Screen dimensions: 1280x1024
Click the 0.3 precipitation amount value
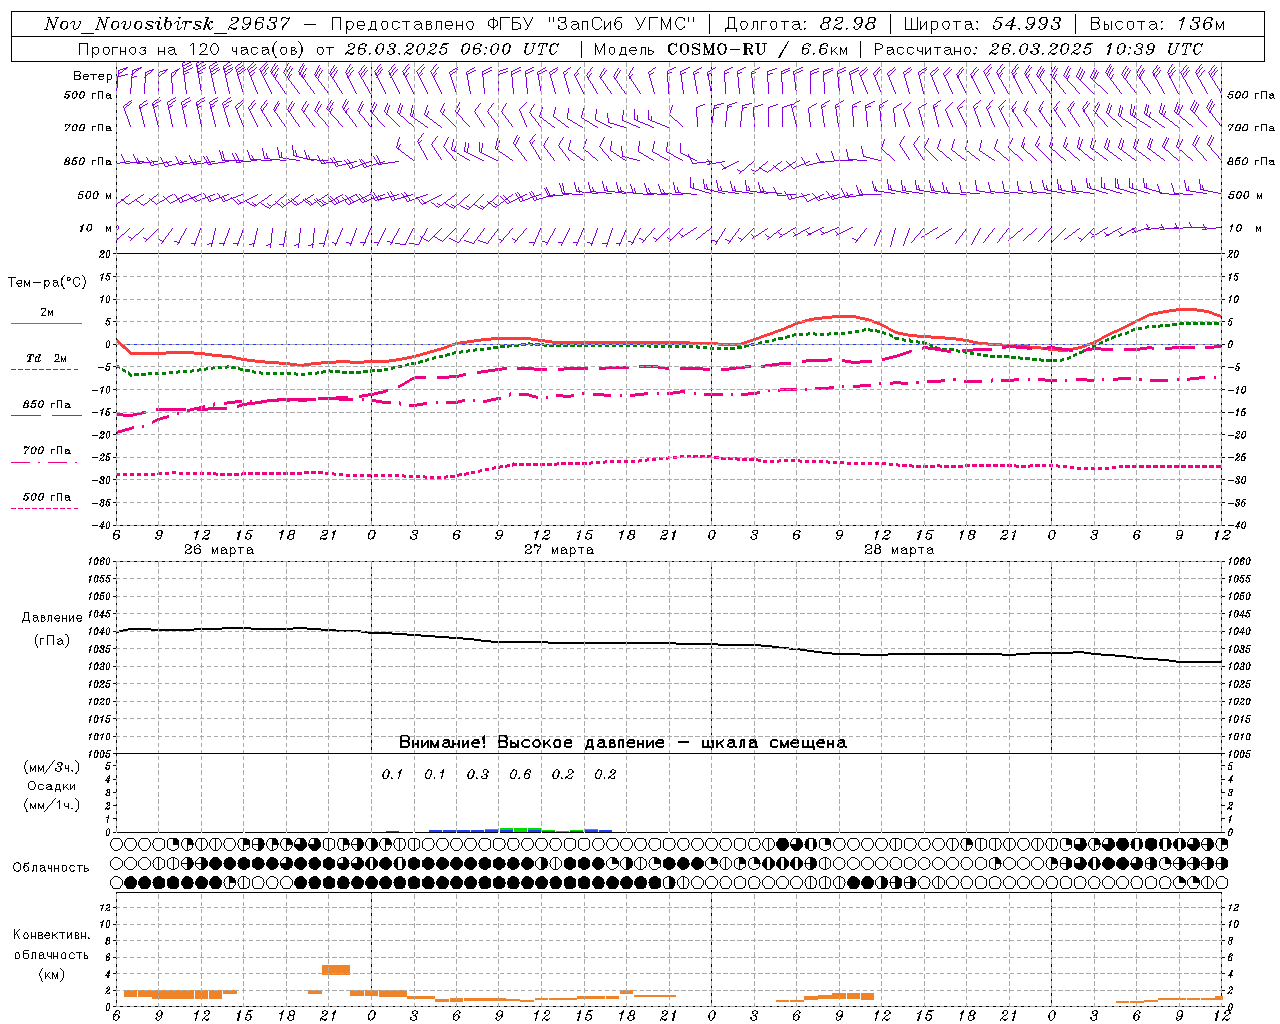point(478,774)
